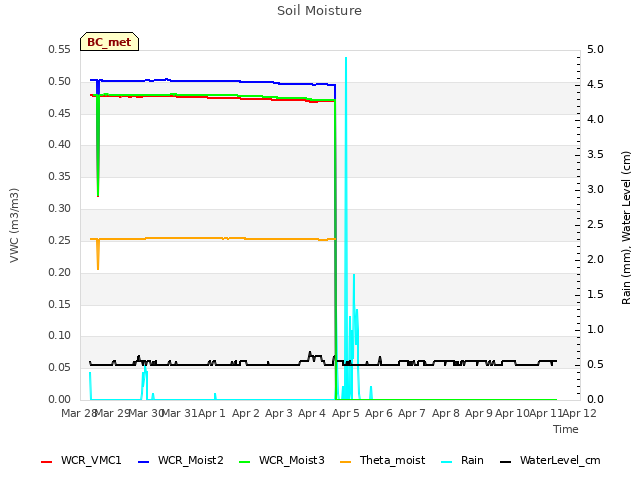Toggle WCR_Moist3 series in legend
Screen dimensions: 640x480
click(x=282, y=460)
